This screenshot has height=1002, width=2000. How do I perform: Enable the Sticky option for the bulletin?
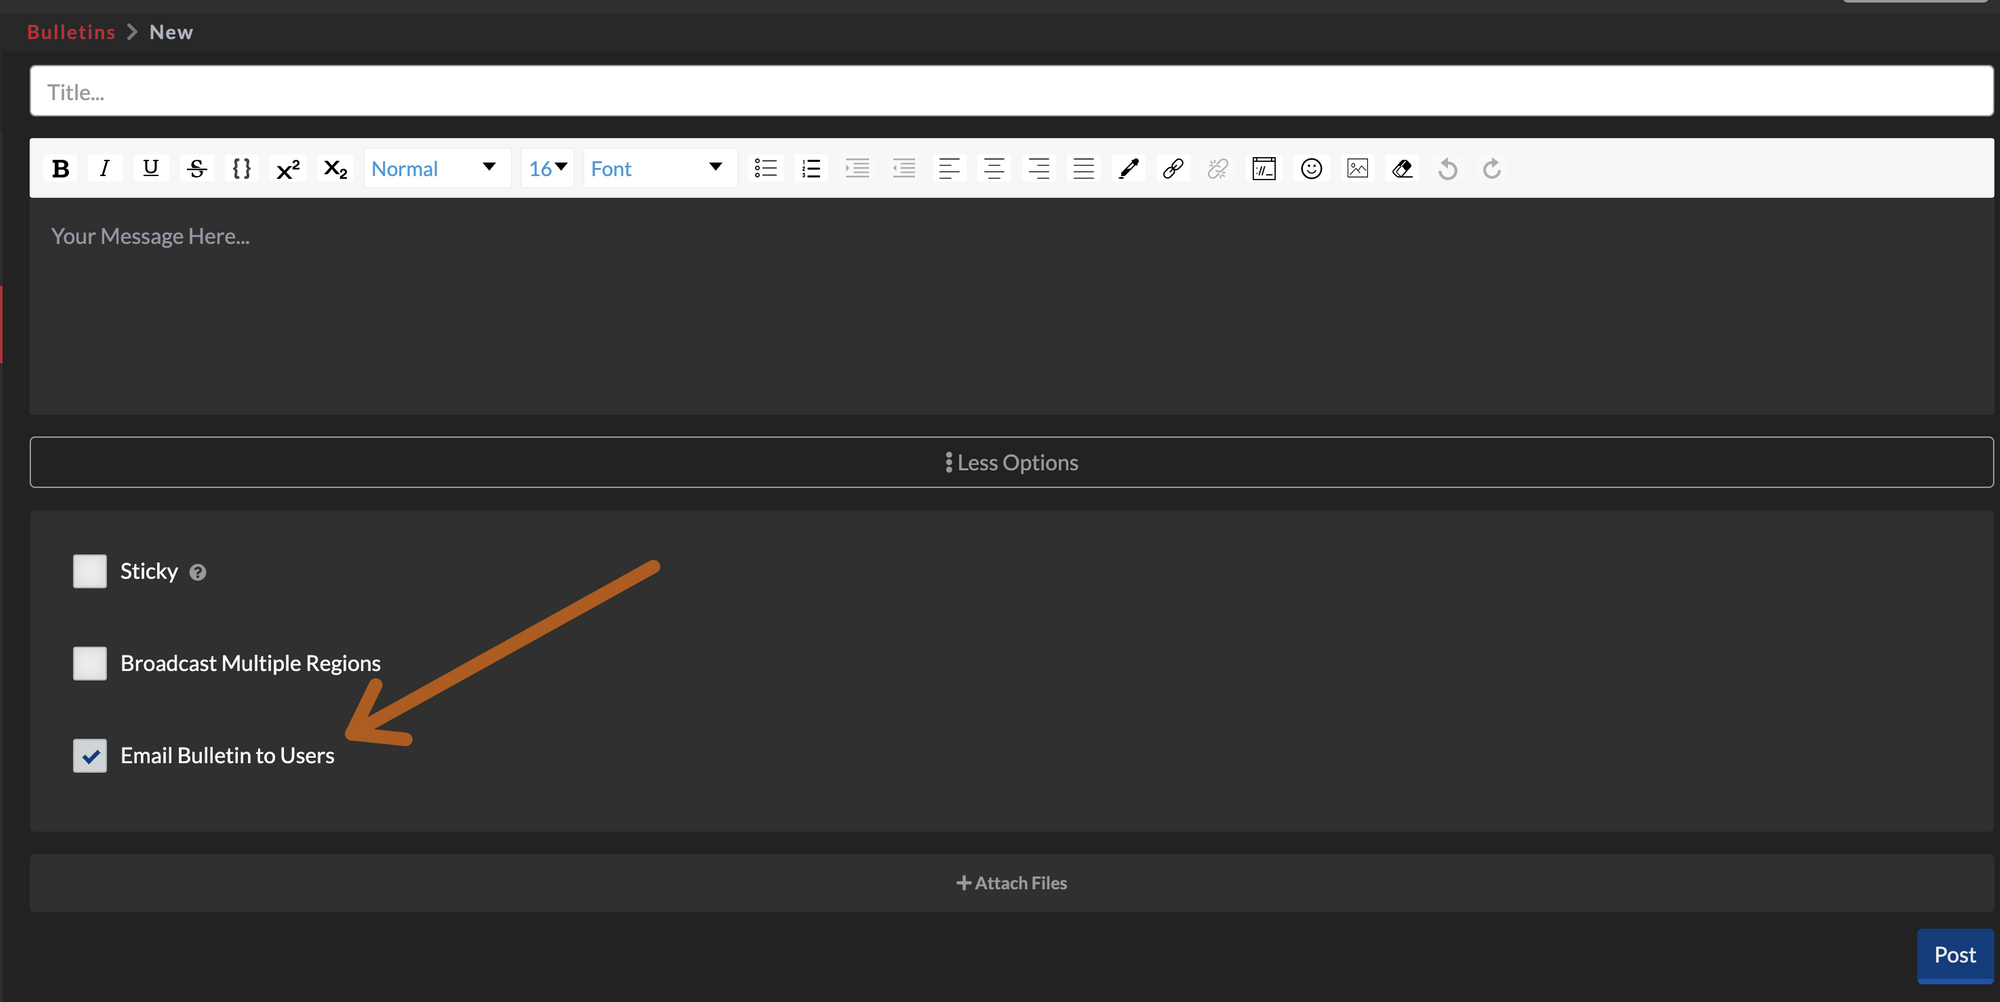[x=89, y=571]
